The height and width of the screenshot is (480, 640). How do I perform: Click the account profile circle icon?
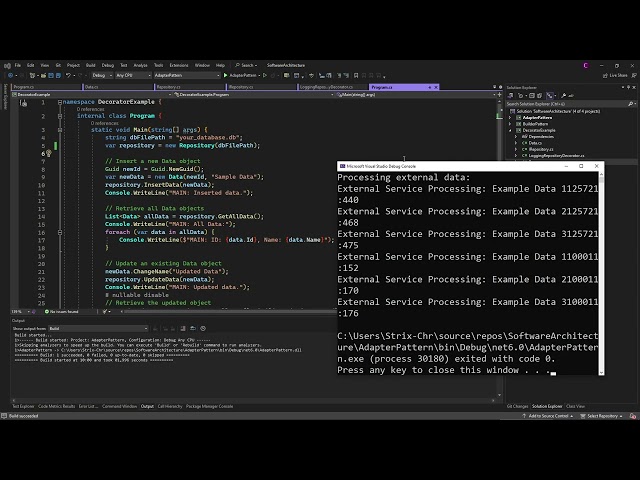coord(586,65)
